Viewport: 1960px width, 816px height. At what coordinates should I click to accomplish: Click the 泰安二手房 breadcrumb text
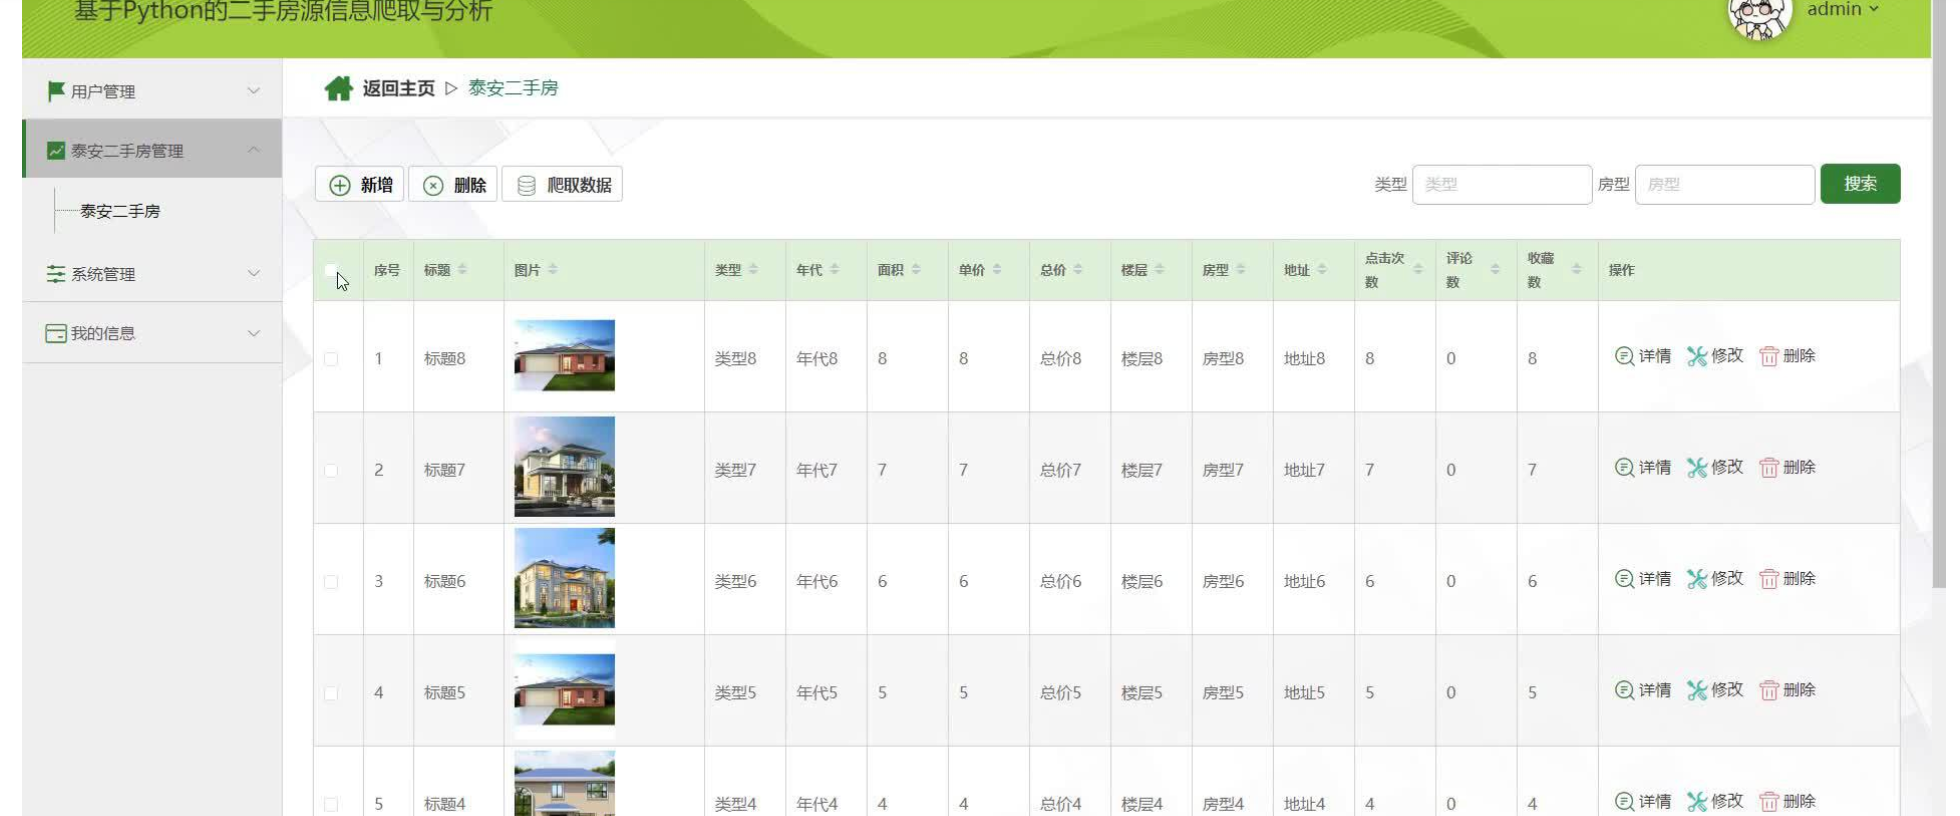(x=513, y=88)
